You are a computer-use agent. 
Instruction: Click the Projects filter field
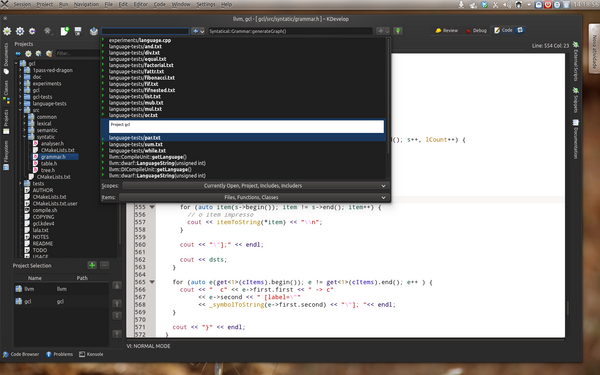78,54
